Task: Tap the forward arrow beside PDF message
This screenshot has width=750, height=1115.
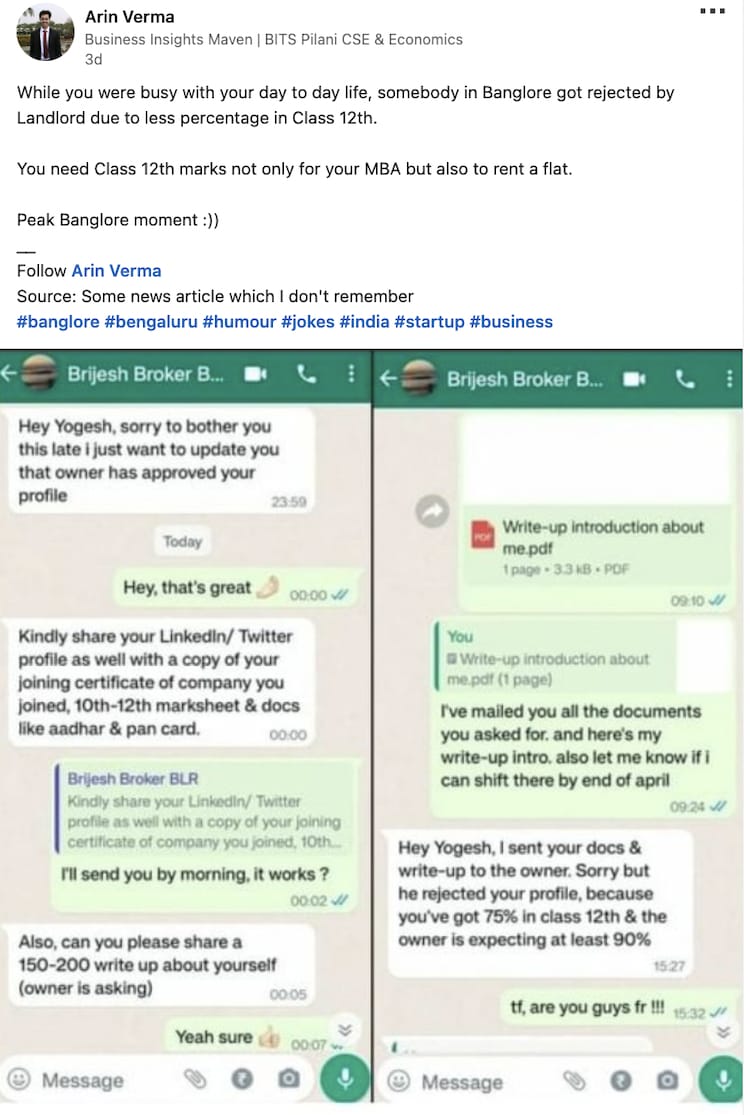Action: coord(432,511)
